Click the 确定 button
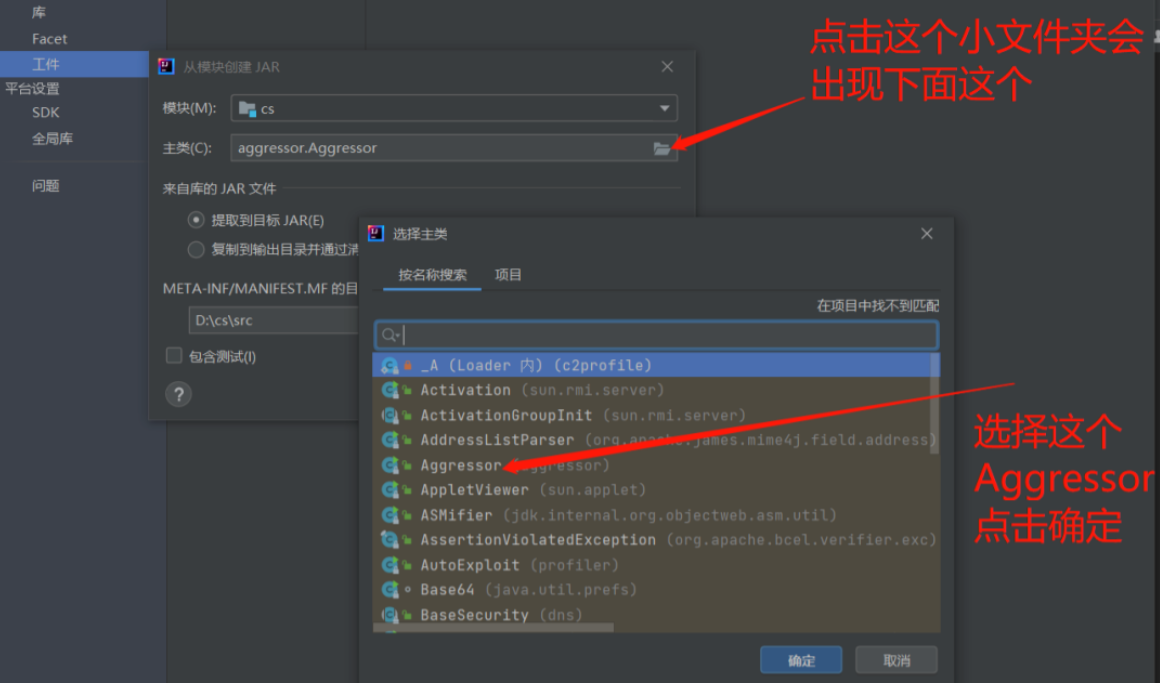Screen dimensions: 1160x683 click(801, 660)
